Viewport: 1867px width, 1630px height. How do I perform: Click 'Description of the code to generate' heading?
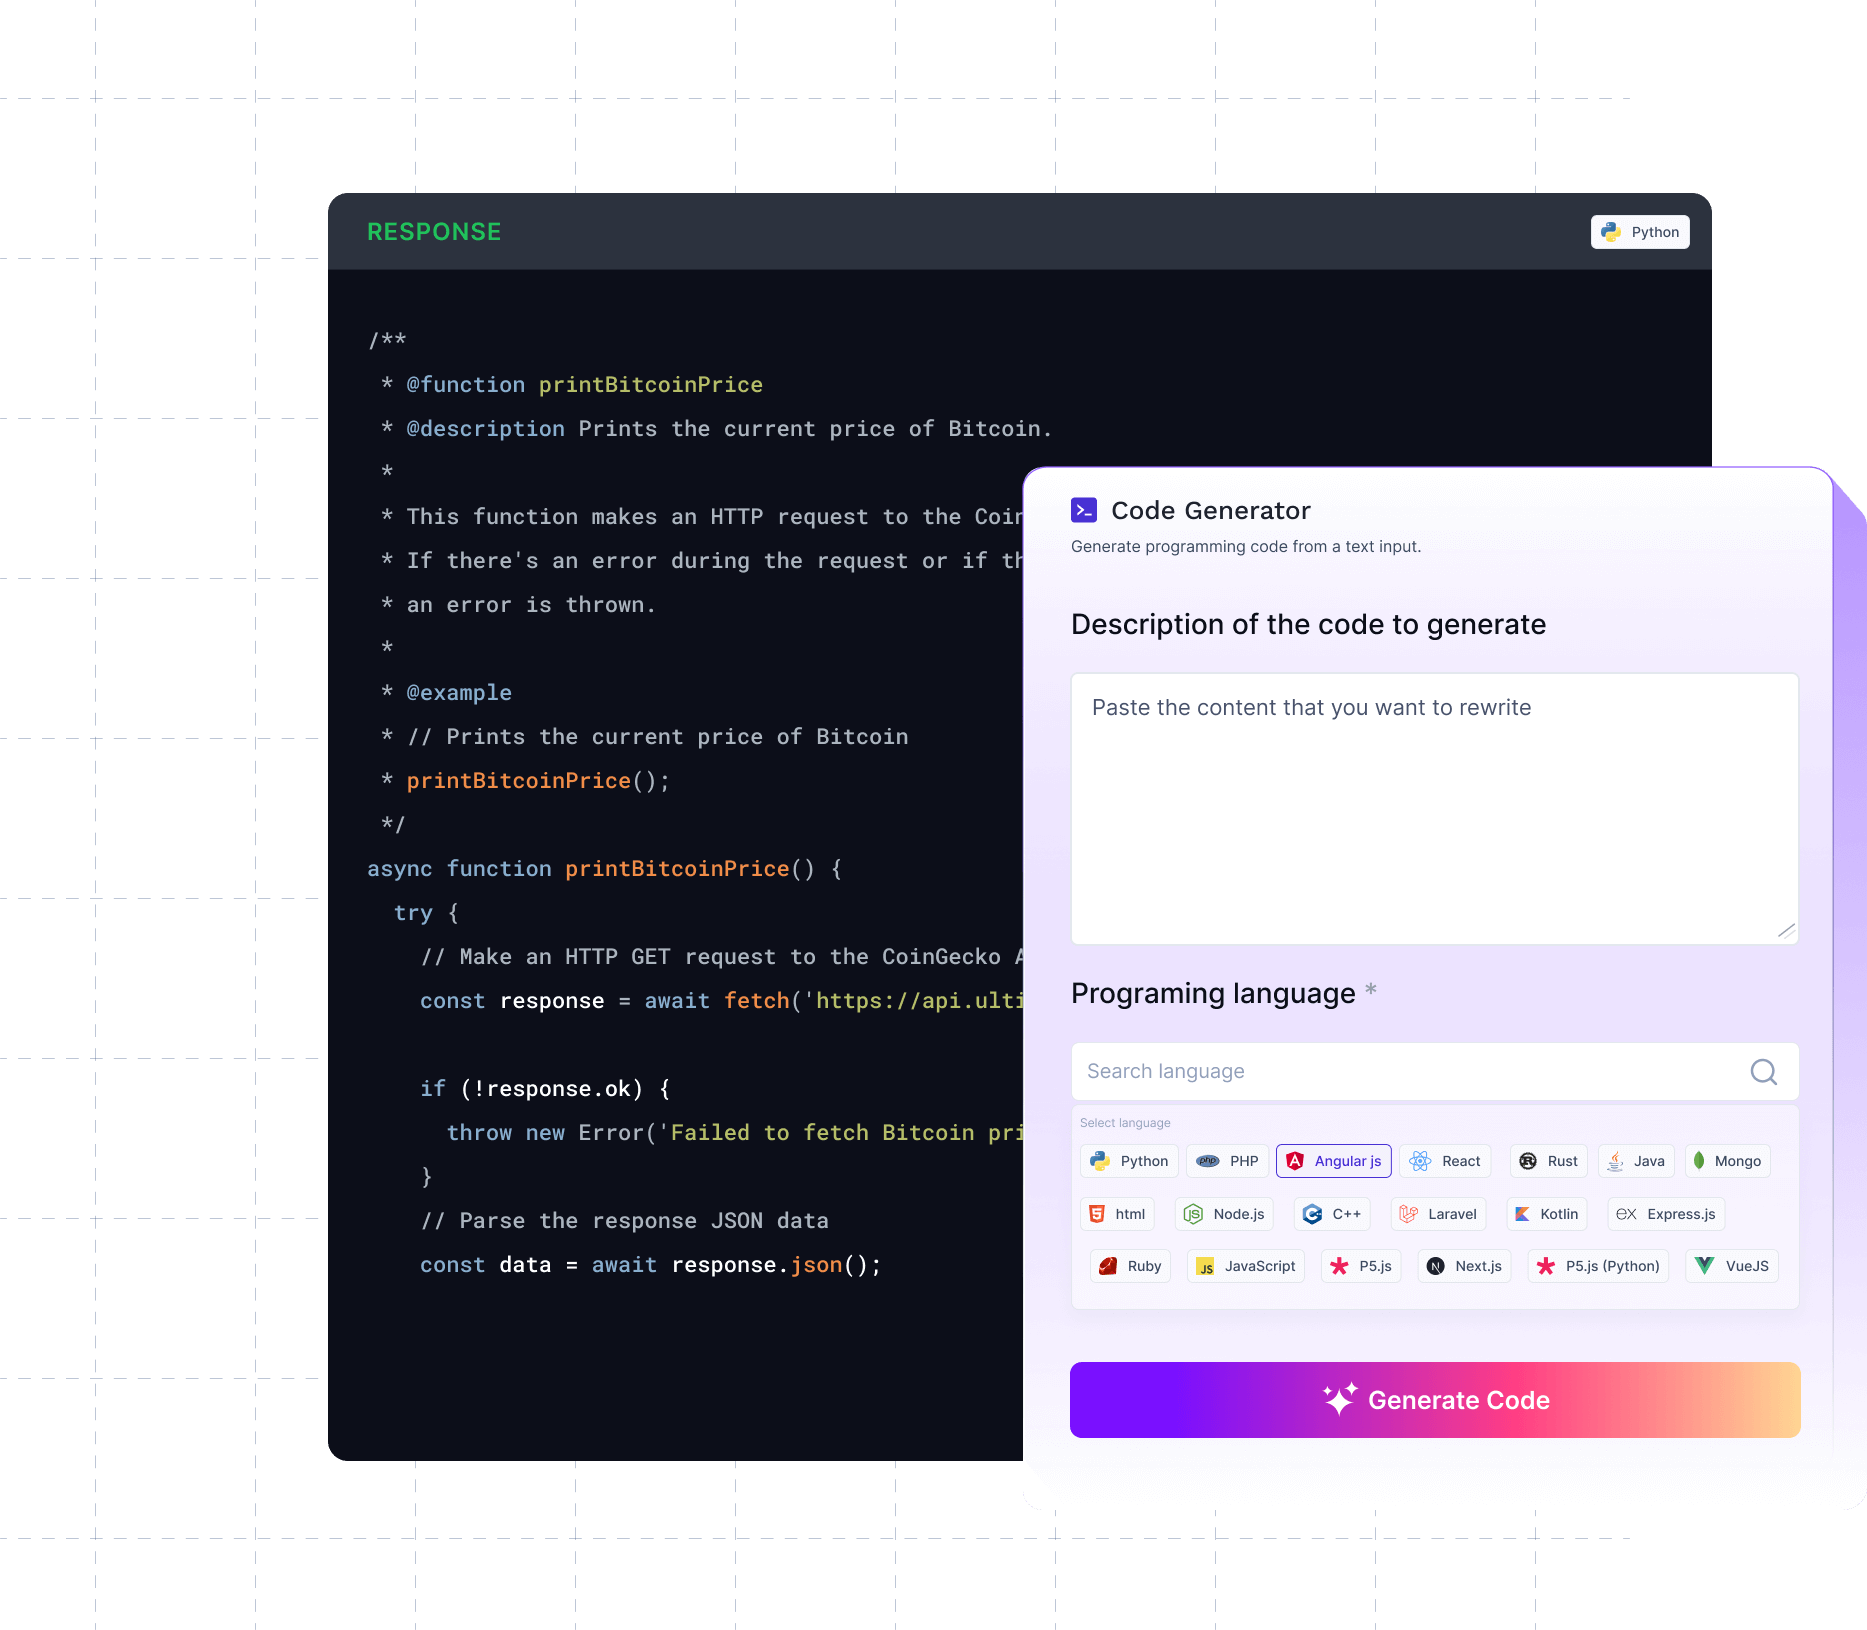coord(1308,624)
